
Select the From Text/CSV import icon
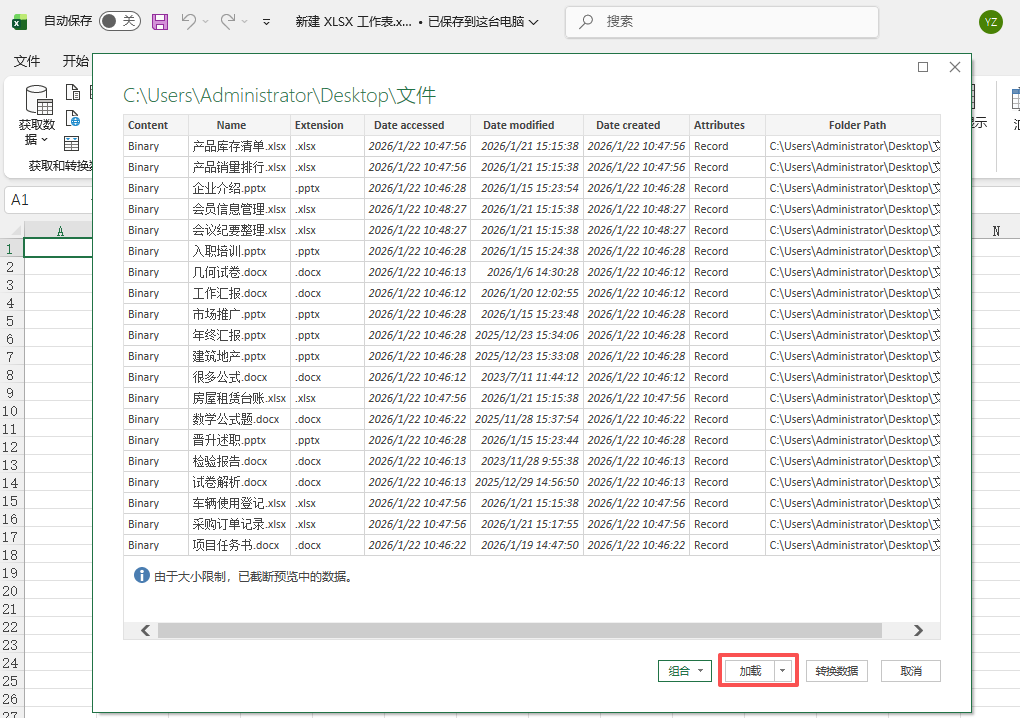[72, 92]
